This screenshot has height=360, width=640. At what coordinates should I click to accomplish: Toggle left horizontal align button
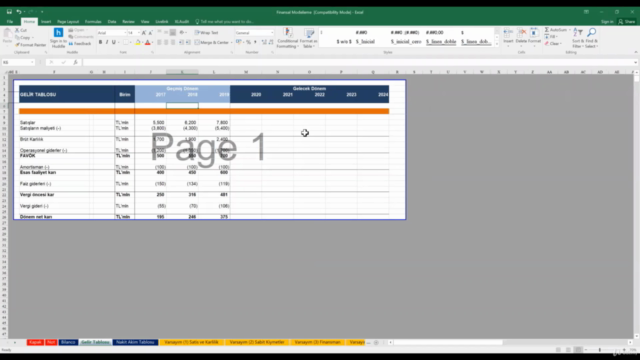pyautogui.click(x=159, y=42)
